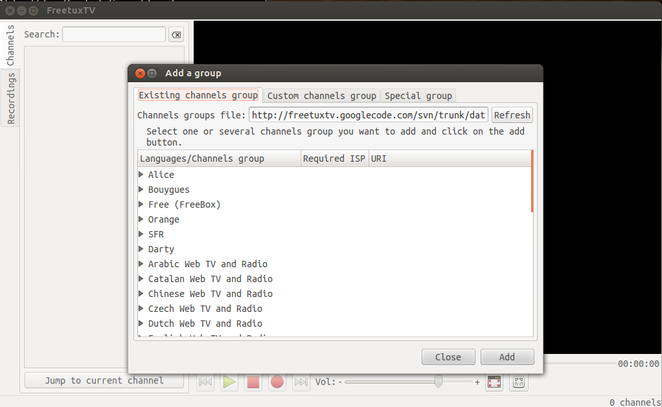This screenshot has width=662, height=407.
Task: Click the 00:00:00 time display
Action: (638, 364)
